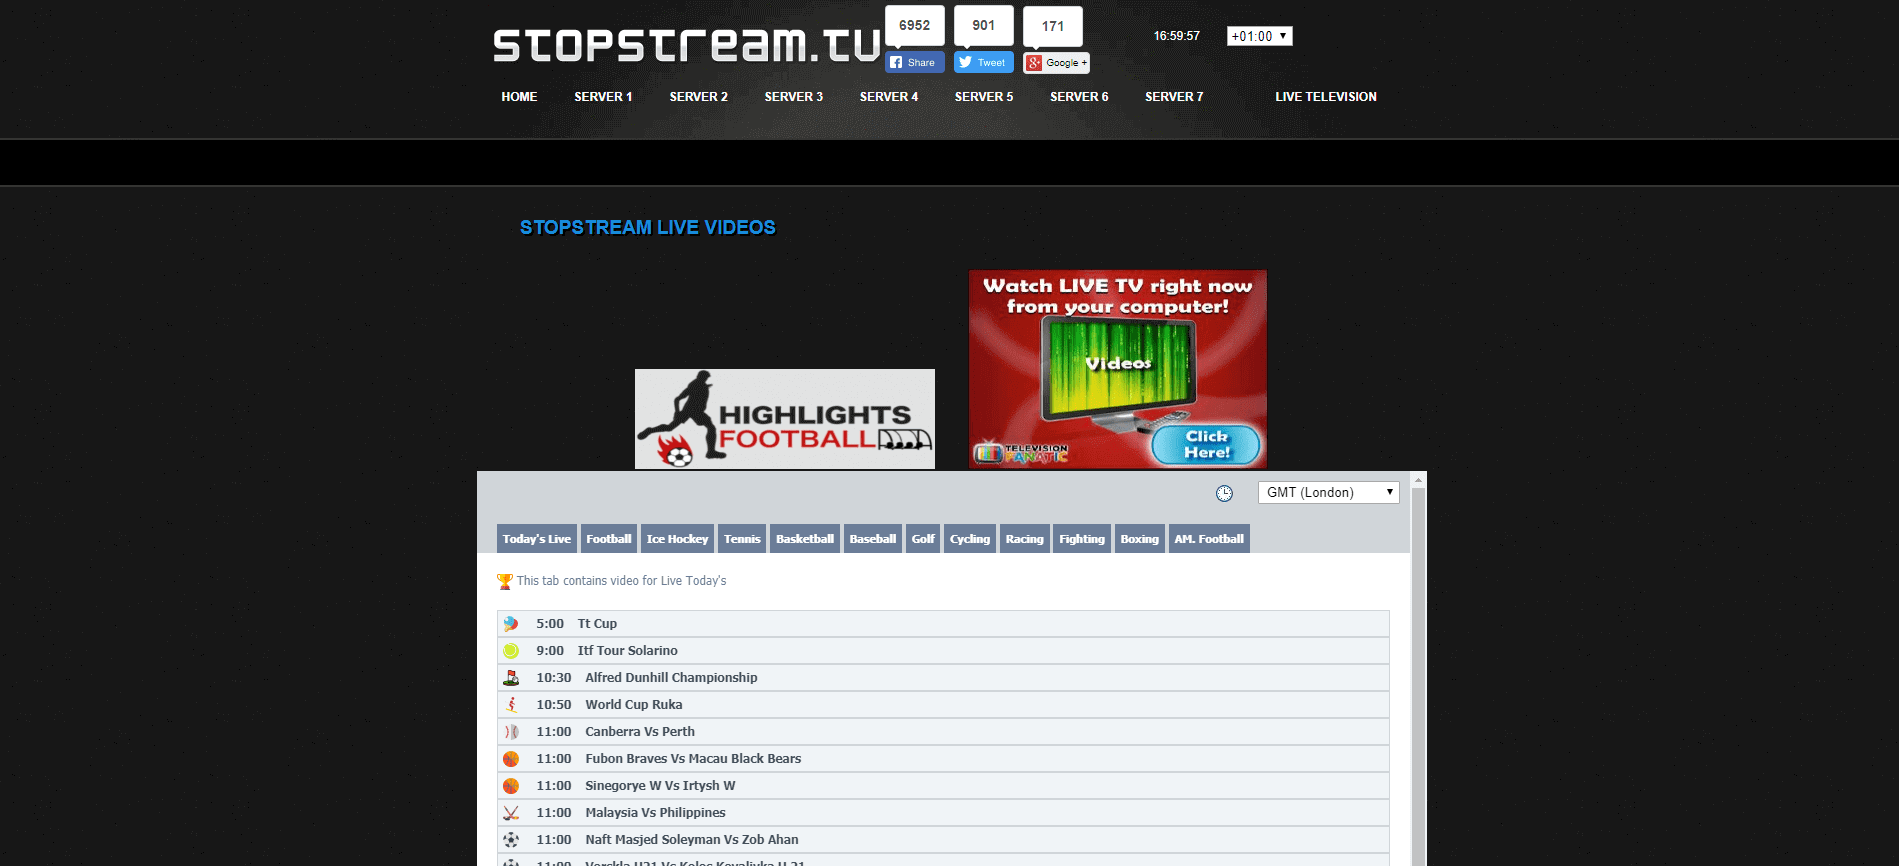This screenshot has width=1899, height=866.
Task: Click the soccer ball icon for Naft Masjed Soleyman
Action: pos(511,839)
